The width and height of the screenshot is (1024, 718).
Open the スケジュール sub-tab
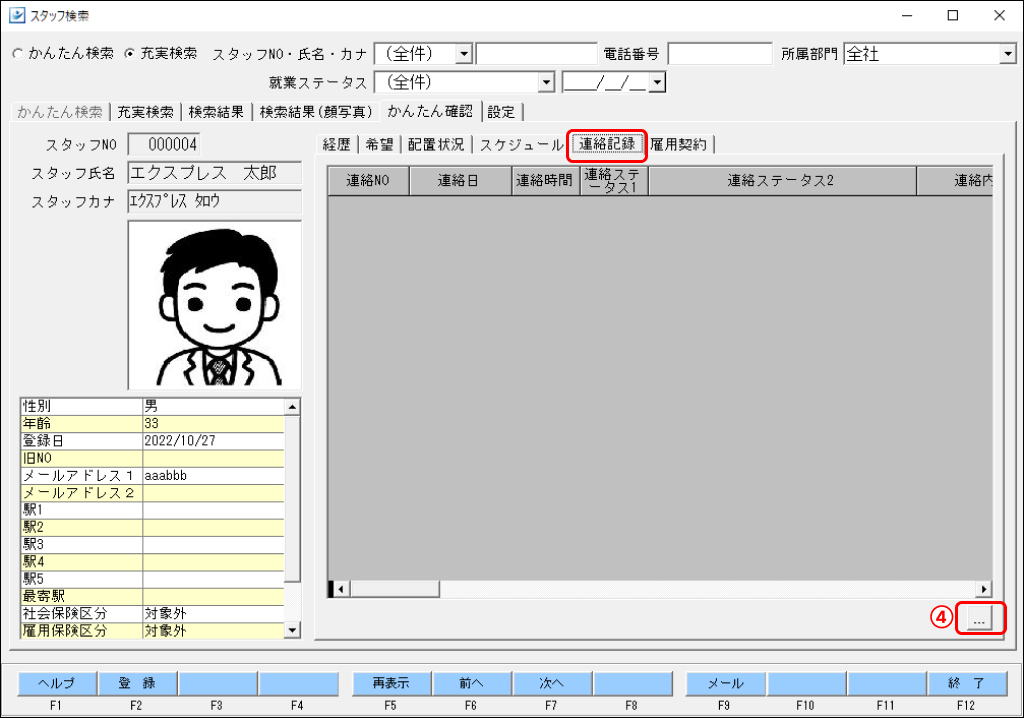521,144
